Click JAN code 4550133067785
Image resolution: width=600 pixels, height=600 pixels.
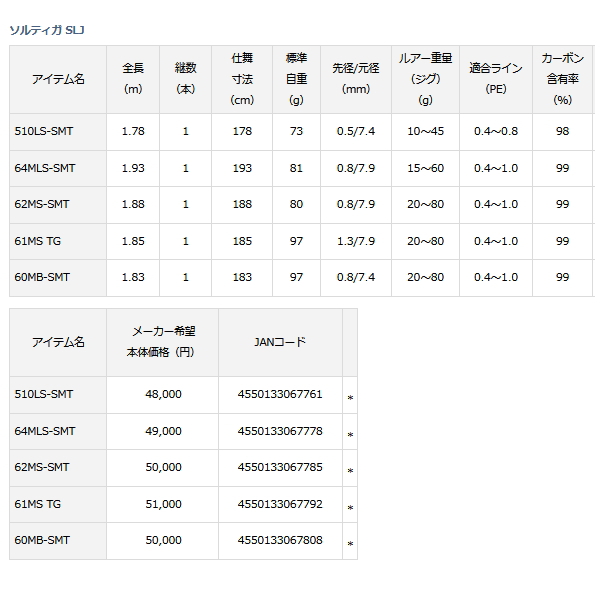pos(280,467)
